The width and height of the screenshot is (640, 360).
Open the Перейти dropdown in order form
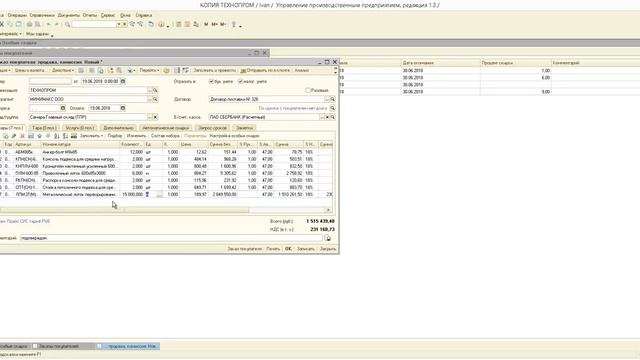coord(149,71)
